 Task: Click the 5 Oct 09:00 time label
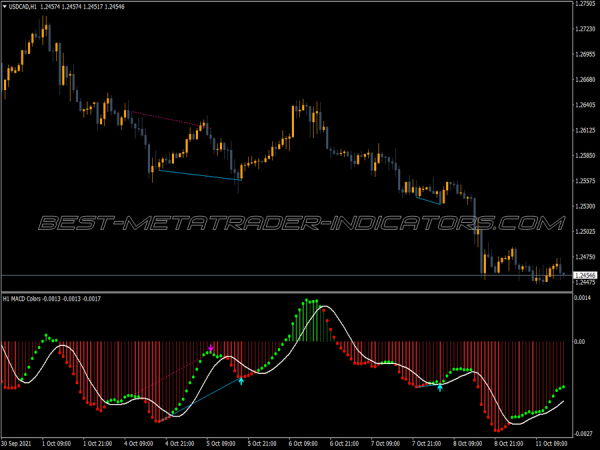(x=221, y=443)
